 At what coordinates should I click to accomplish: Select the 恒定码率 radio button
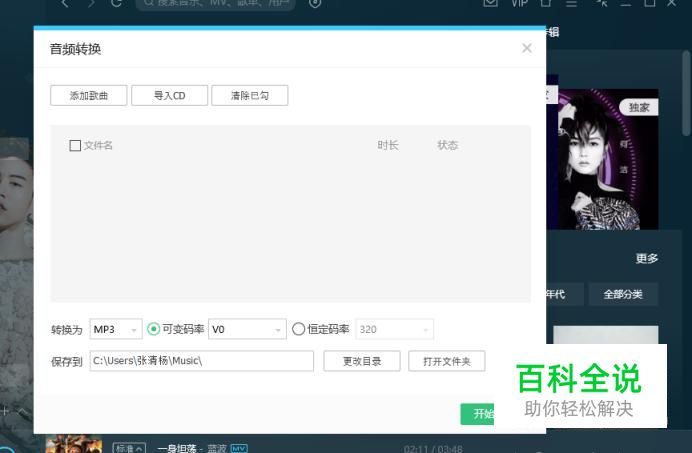pos(298,329)
